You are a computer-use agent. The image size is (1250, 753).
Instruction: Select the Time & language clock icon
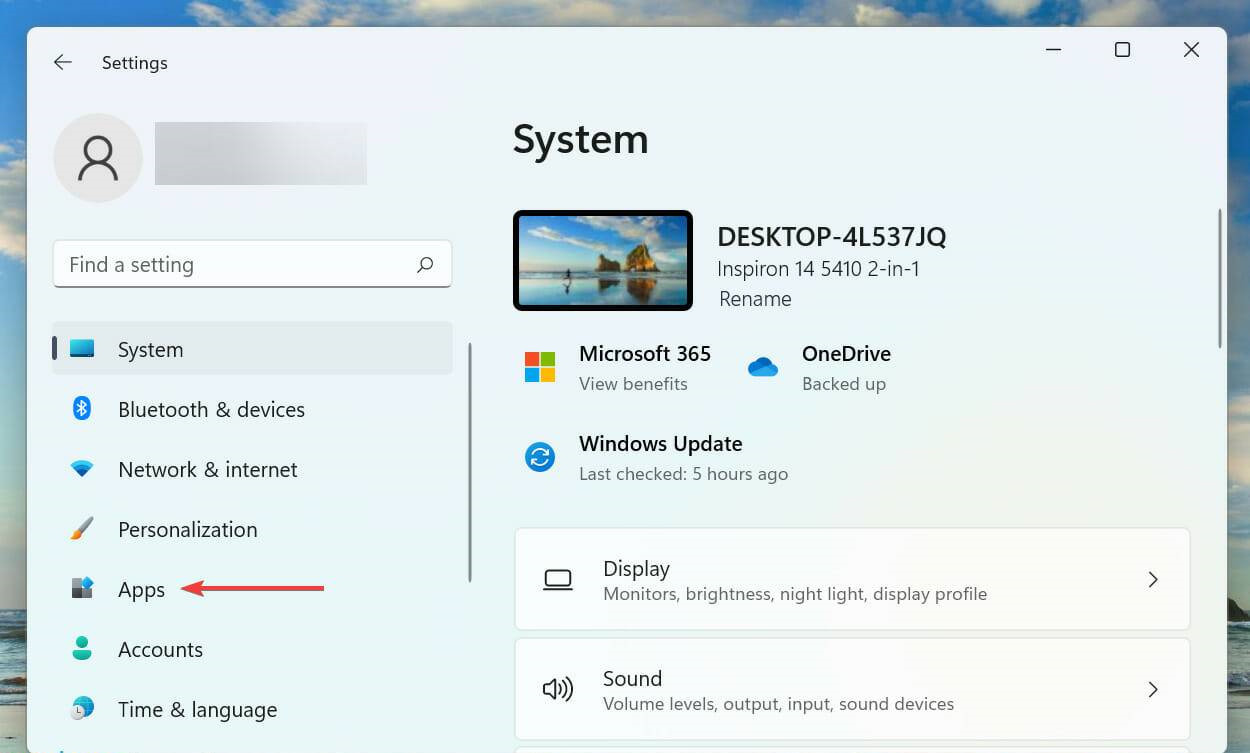click(81, 709)
